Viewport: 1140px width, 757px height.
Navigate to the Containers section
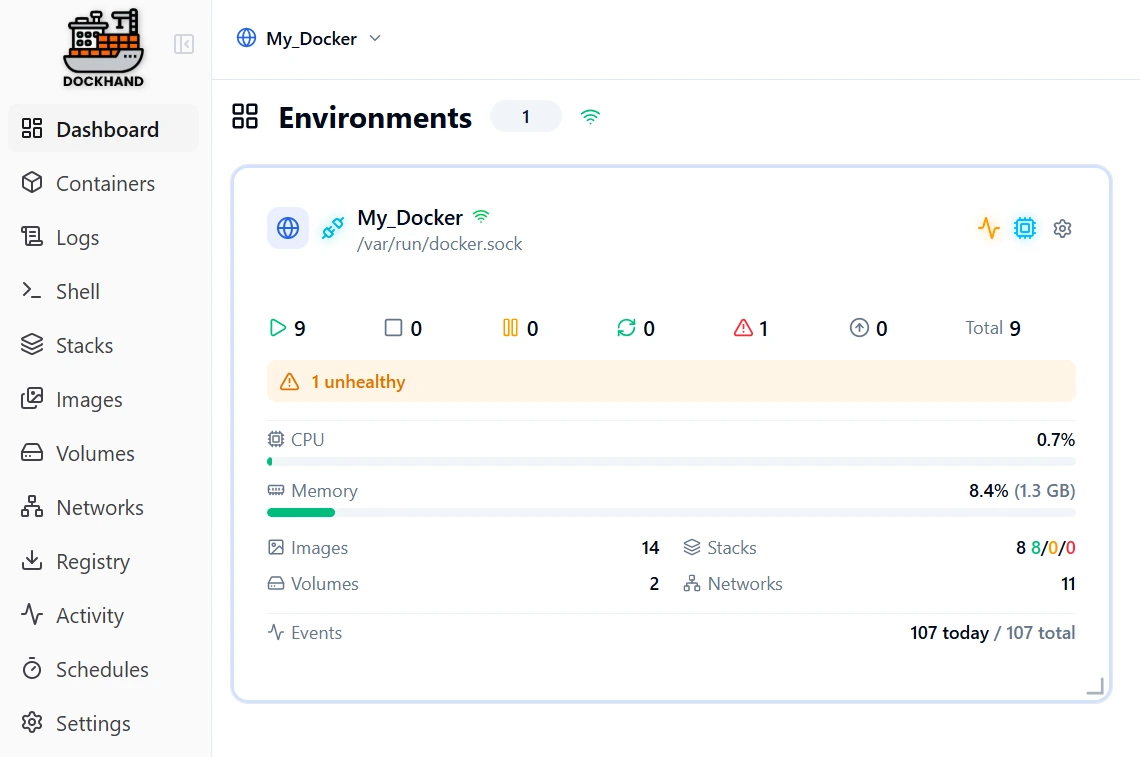(x=105, y=183)
